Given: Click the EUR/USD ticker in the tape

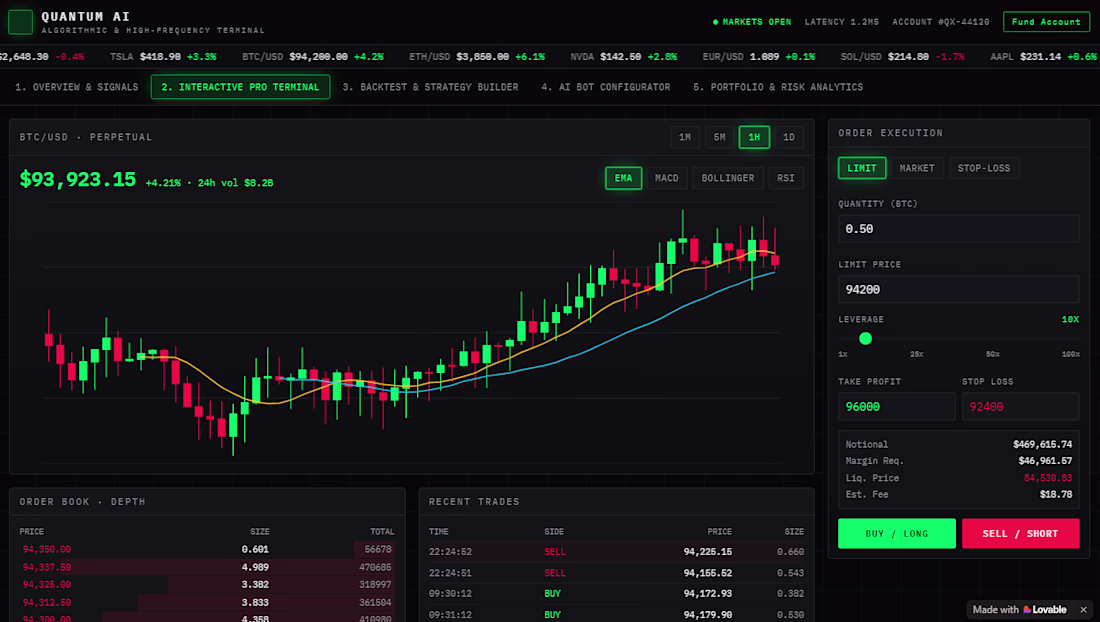Looking at the screenshot, I should point(758,57).
